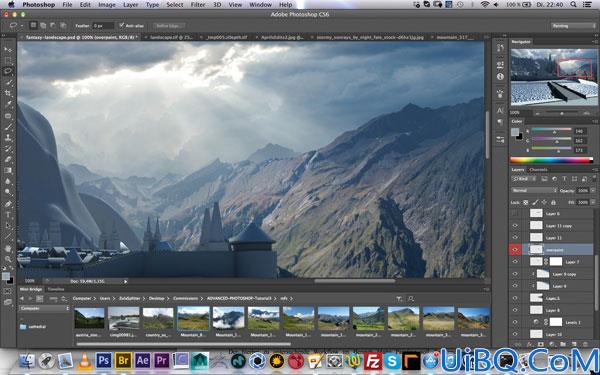Open Skype from the Dock
Image resolution: width=600 pixels, height=375 pixels.
click(x=392, y=361)
